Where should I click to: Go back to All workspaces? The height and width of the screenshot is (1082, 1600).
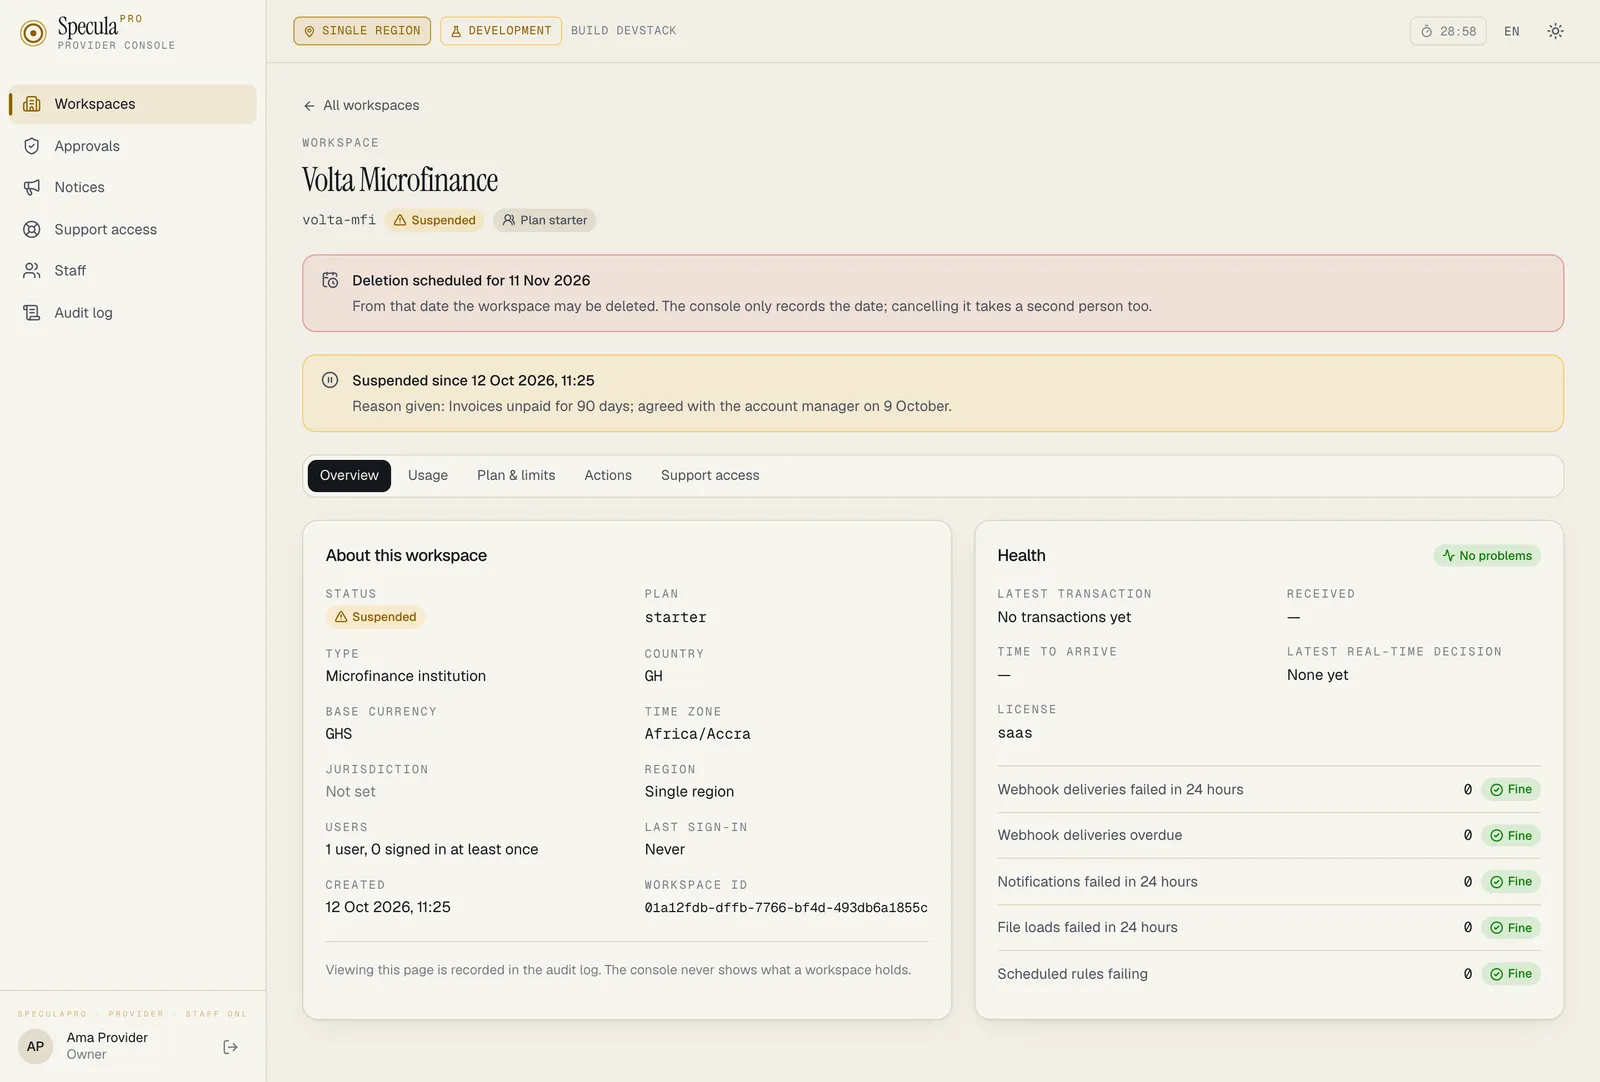tap(361, 105)
